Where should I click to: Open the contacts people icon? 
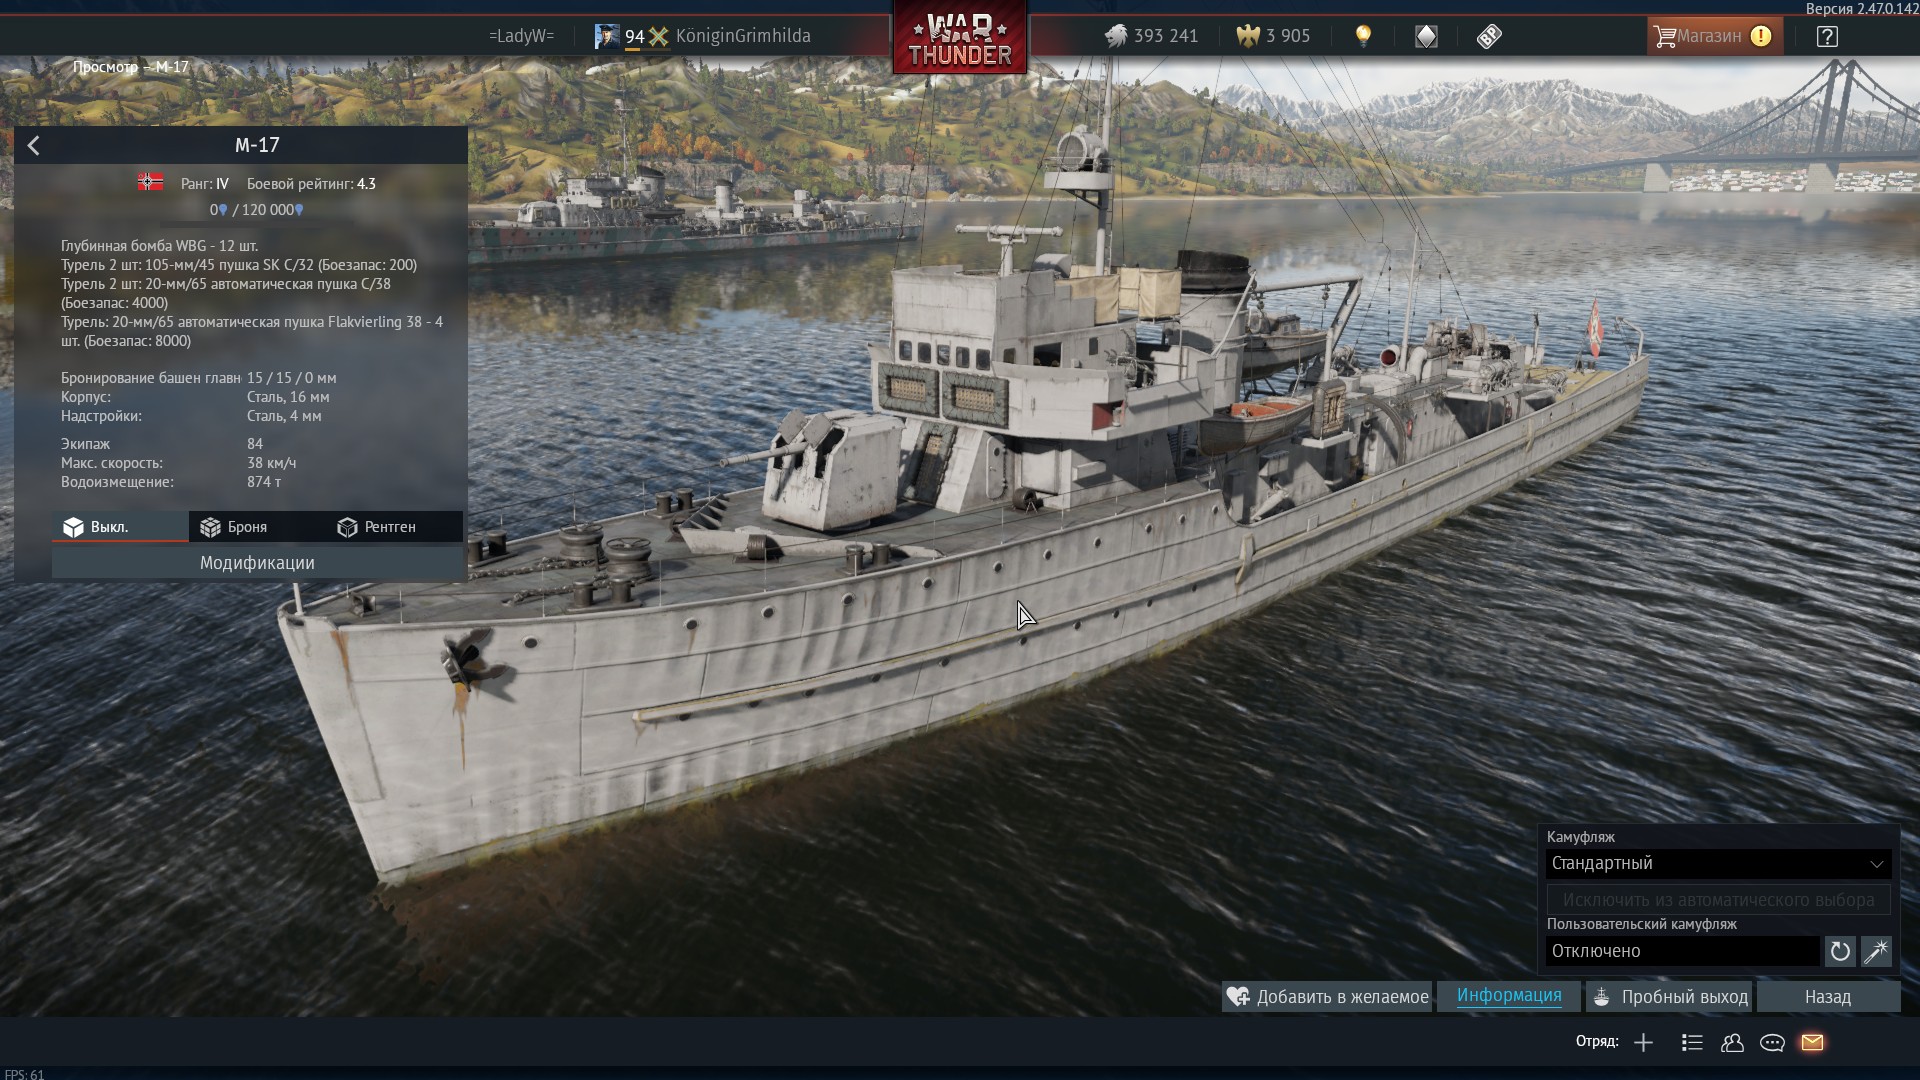[x=1732, y=1043]
